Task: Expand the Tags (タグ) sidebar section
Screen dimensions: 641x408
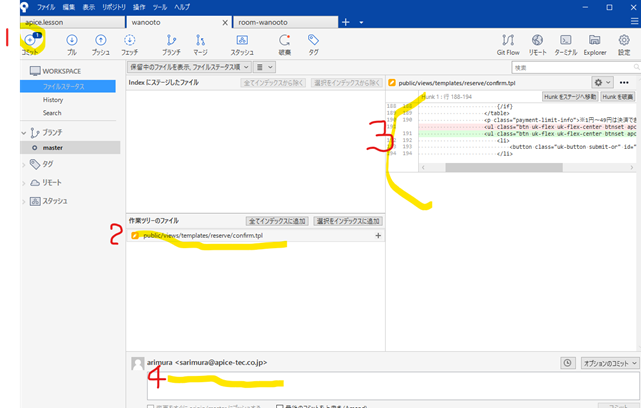Action: coord(23,164)
